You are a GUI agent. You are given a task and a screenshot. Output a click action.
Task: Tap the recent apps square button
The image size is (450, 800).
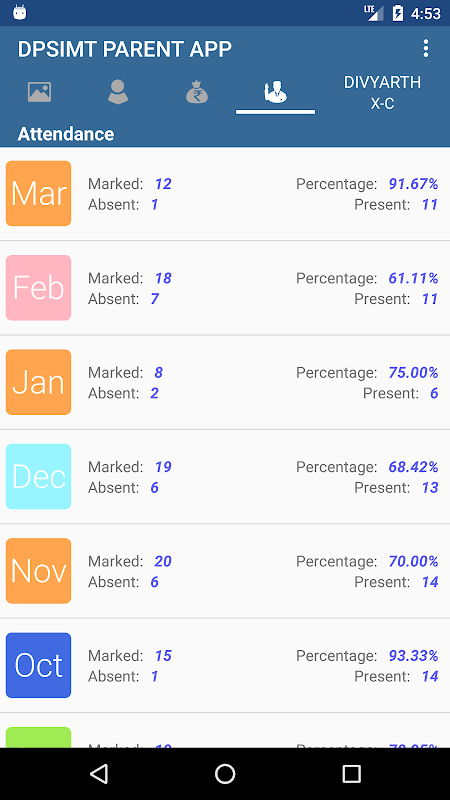point(351,774)
